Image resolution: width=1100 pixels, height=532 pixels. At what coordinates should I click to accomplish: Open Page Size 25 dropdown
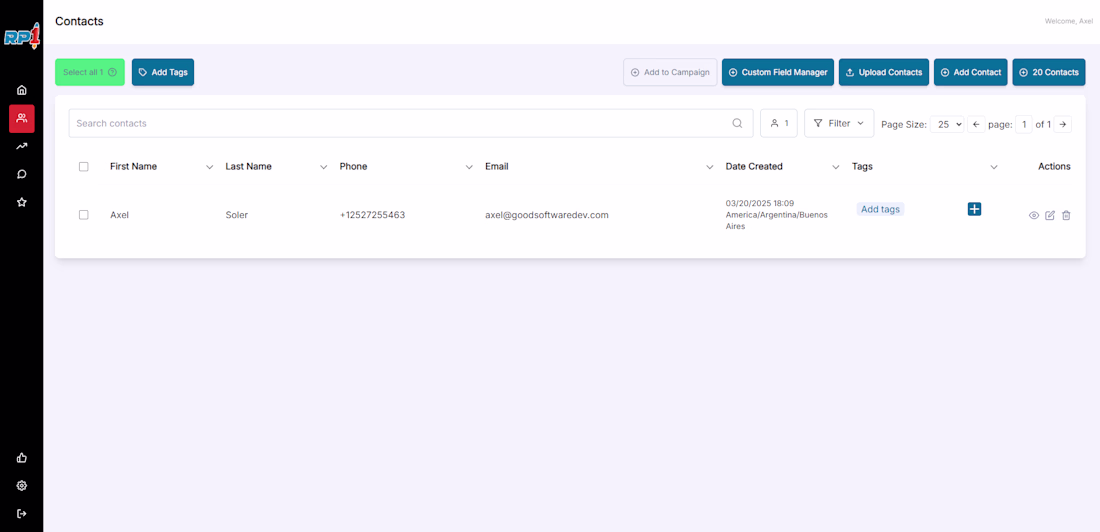coord(947,124)
